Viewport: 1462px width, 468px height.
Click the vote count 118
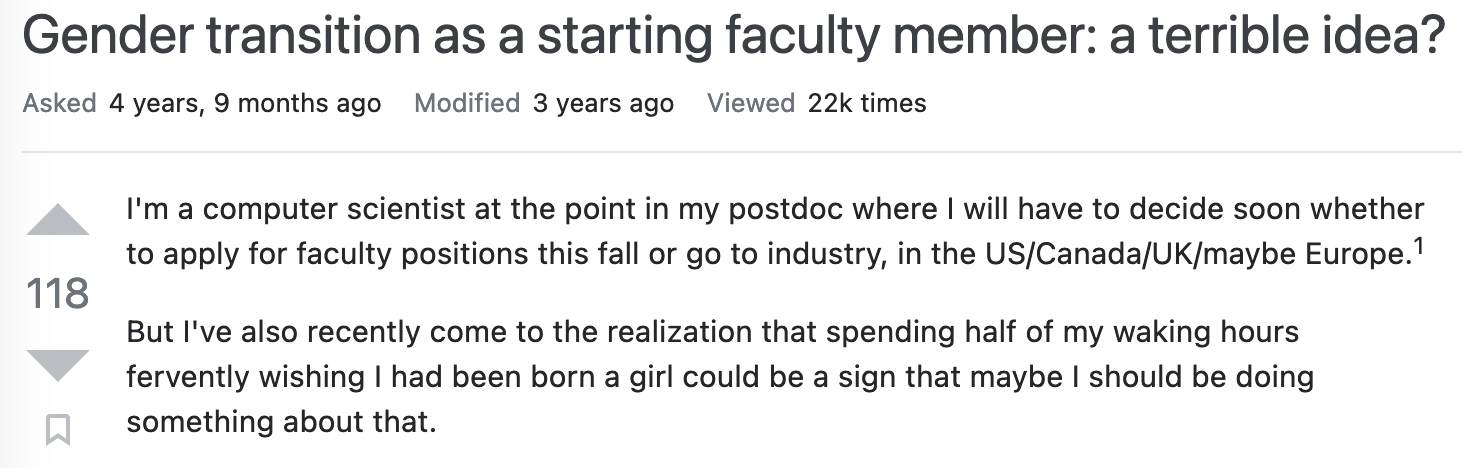coord(58,294)
